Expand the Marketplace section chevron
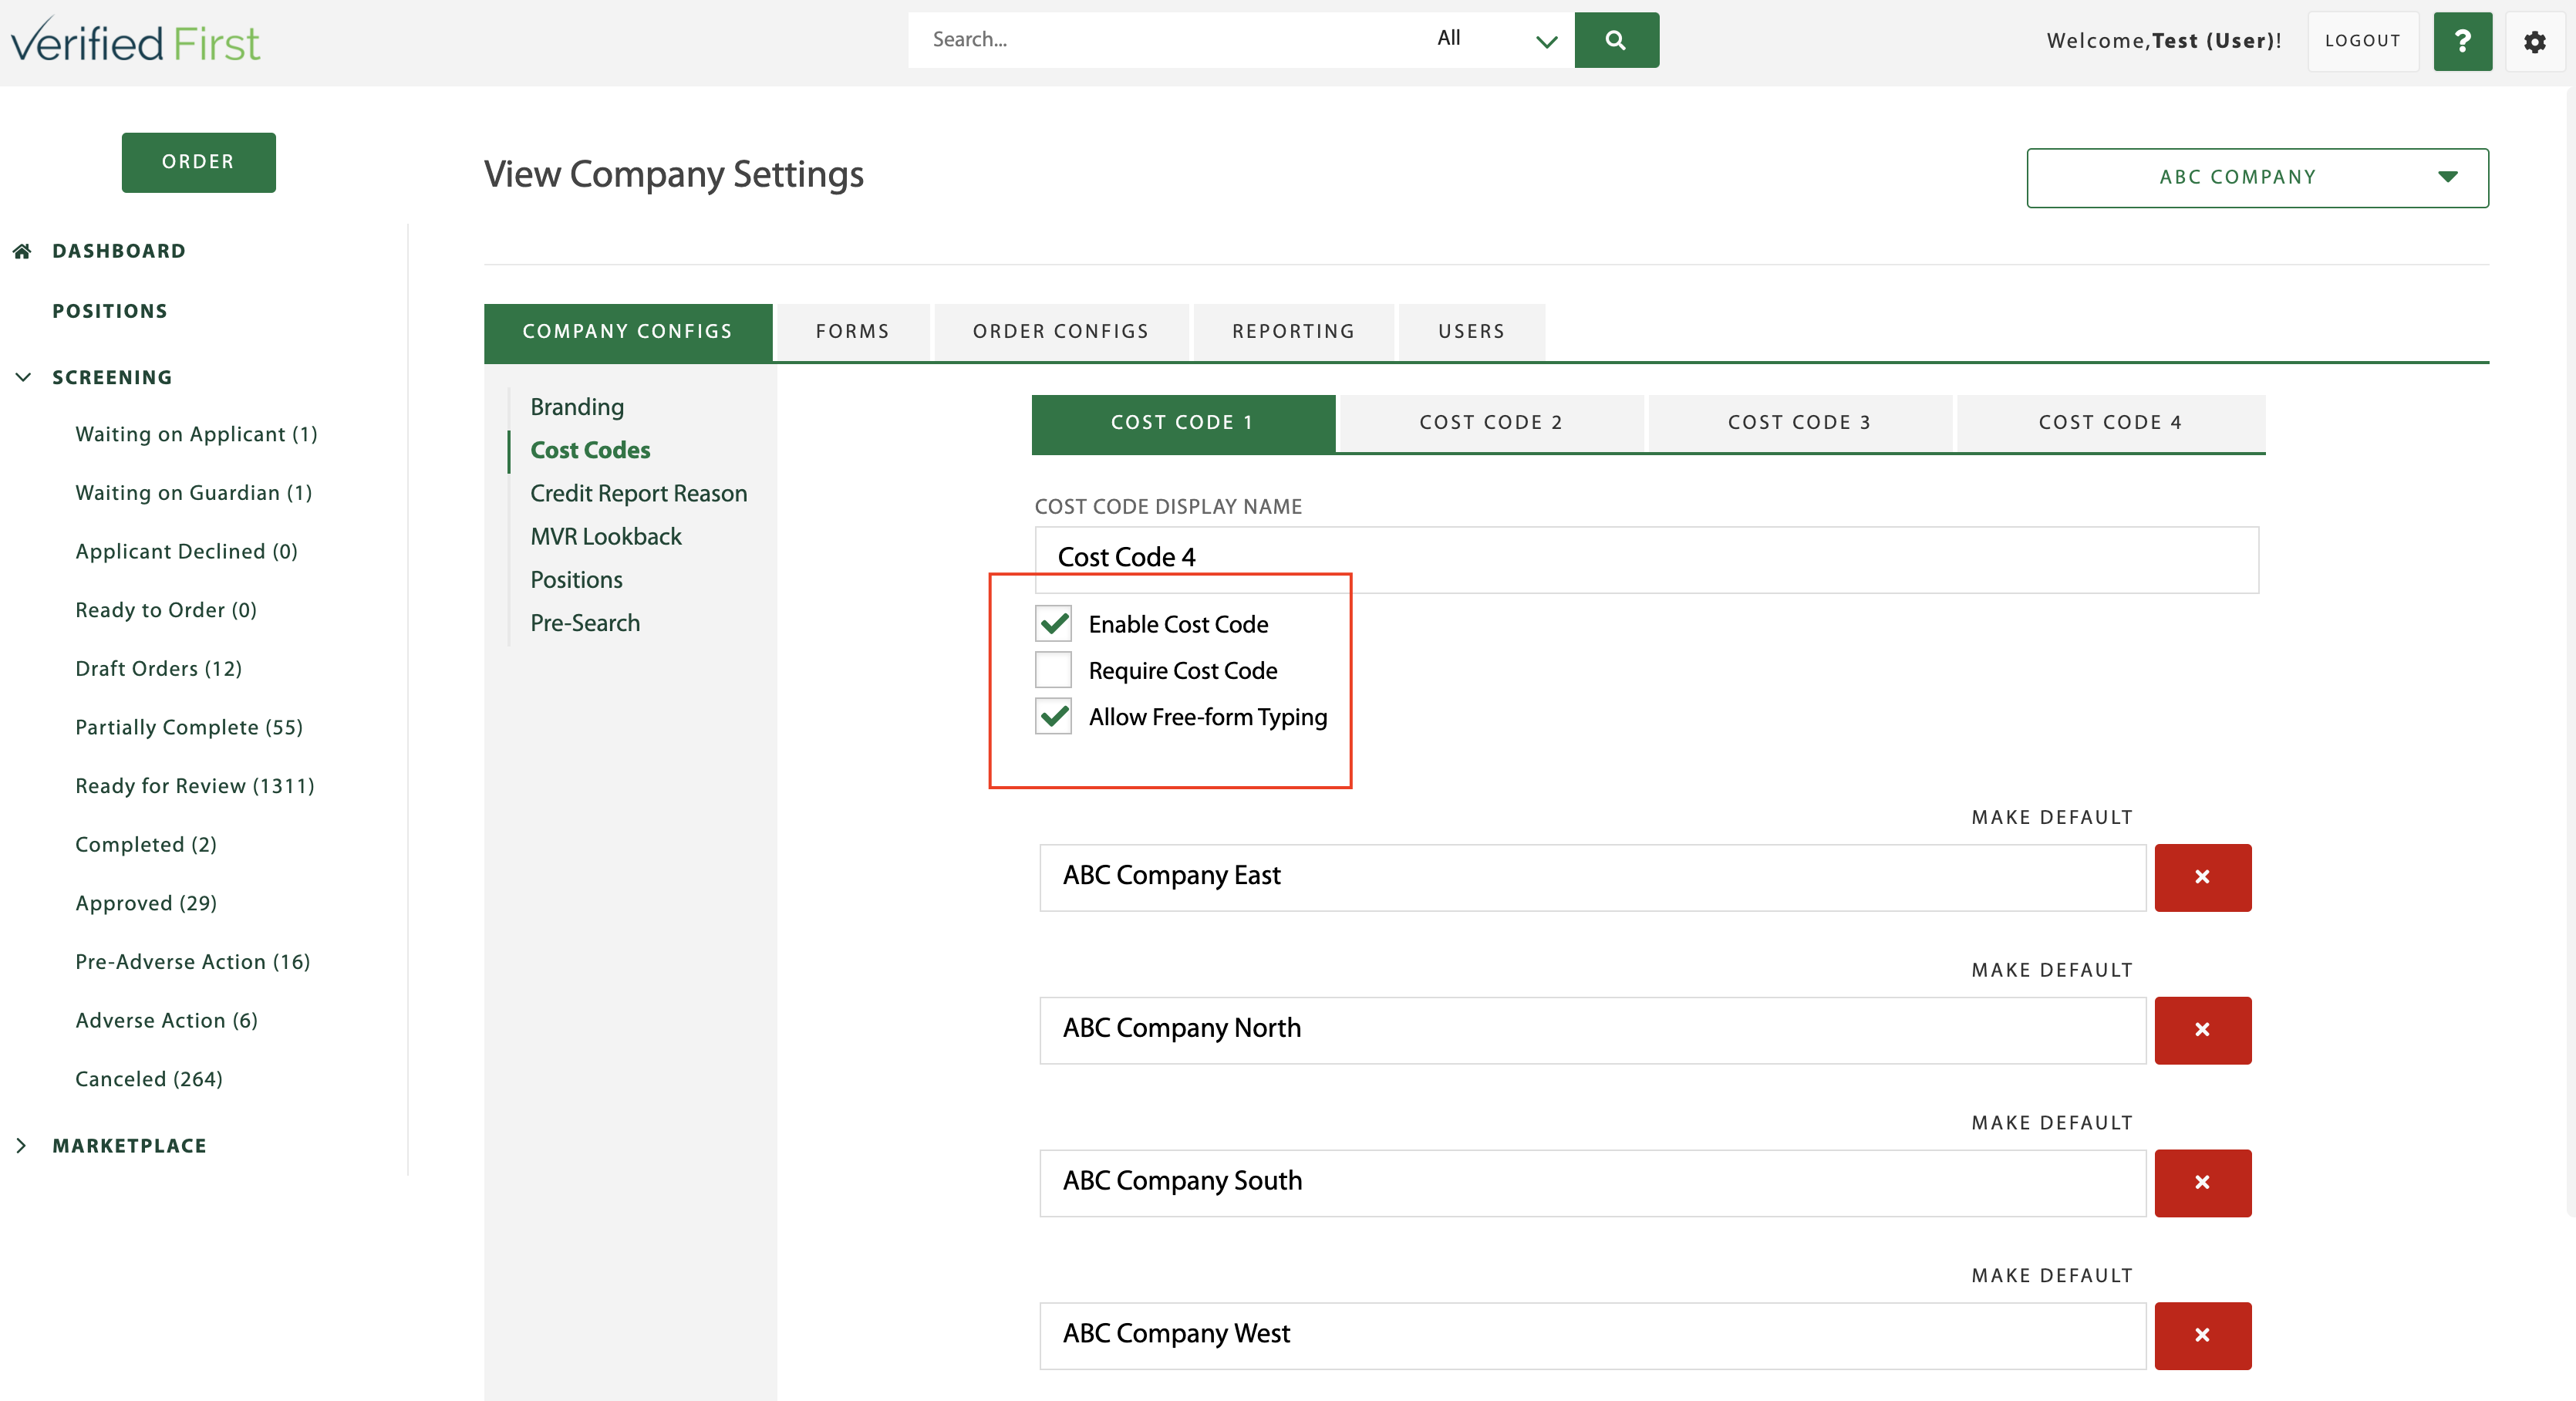2576x1401 pixels. [21, 1146]
